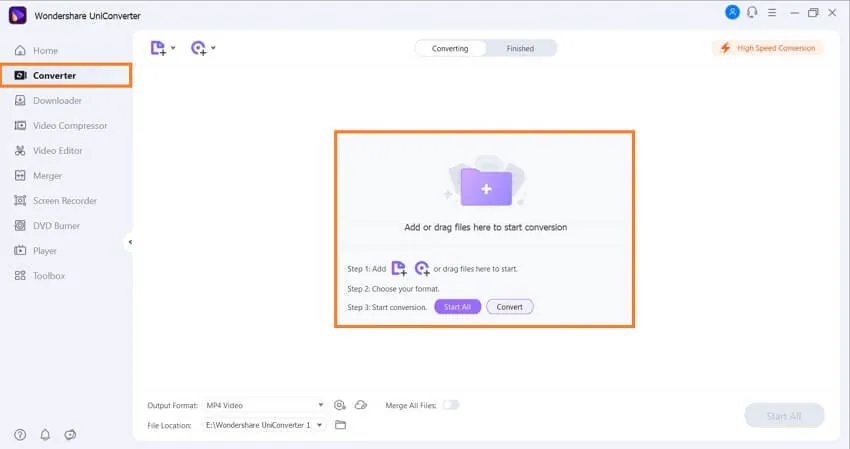Image resolution: width=850 pixels, height=449 pixels.
Task: Click 'Add or drag files here' text
Action: tap(486, 227)
